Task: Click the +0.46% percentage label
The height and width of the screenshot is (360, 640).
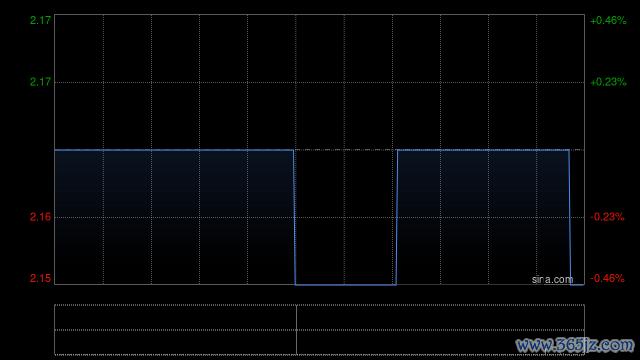Action: click(x=608, y=20)
